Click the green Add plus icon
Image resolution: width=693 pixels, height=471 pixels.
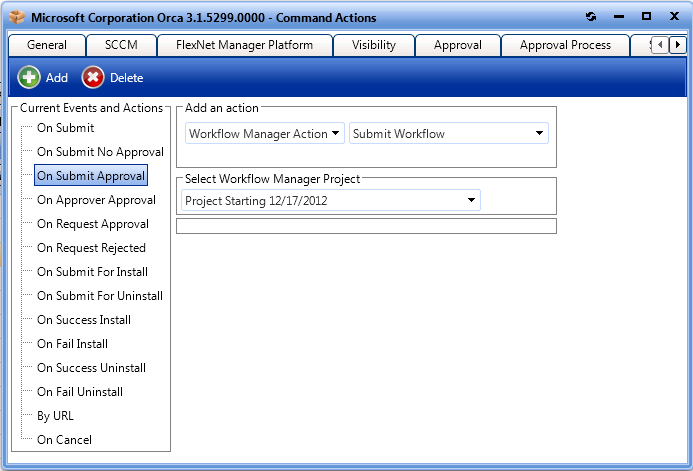(x=30, y=77)
